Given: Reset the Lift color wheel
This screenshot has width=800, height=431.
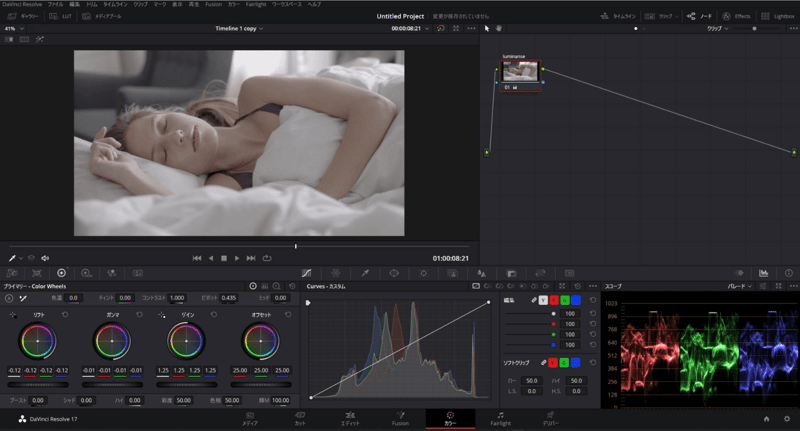Looking at the screenshot, I should (65, 315).
